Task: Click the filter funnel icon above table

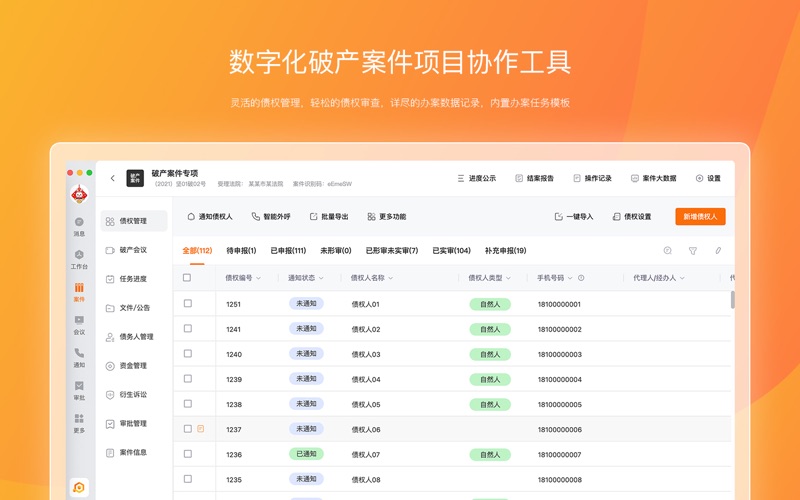Action: (693, 251)
